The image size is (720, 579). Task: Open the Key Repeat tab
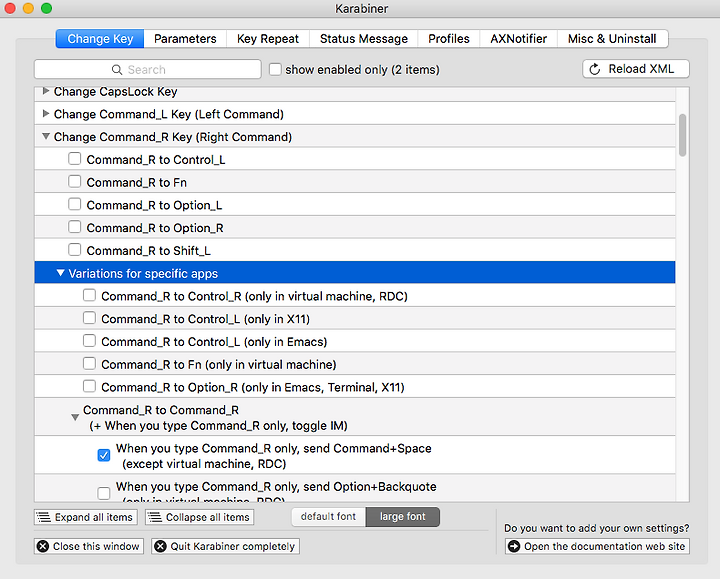[268, 39]
